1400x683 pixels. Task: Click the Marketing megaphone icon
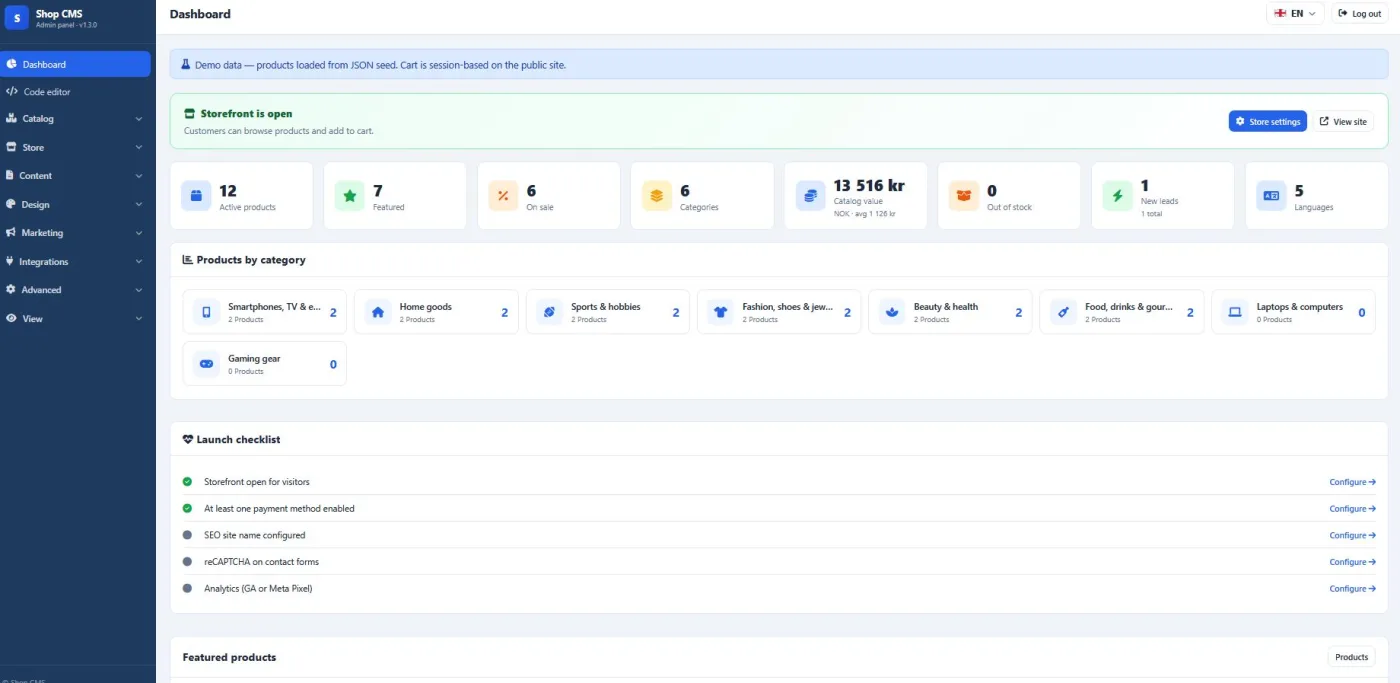point(11,233)
